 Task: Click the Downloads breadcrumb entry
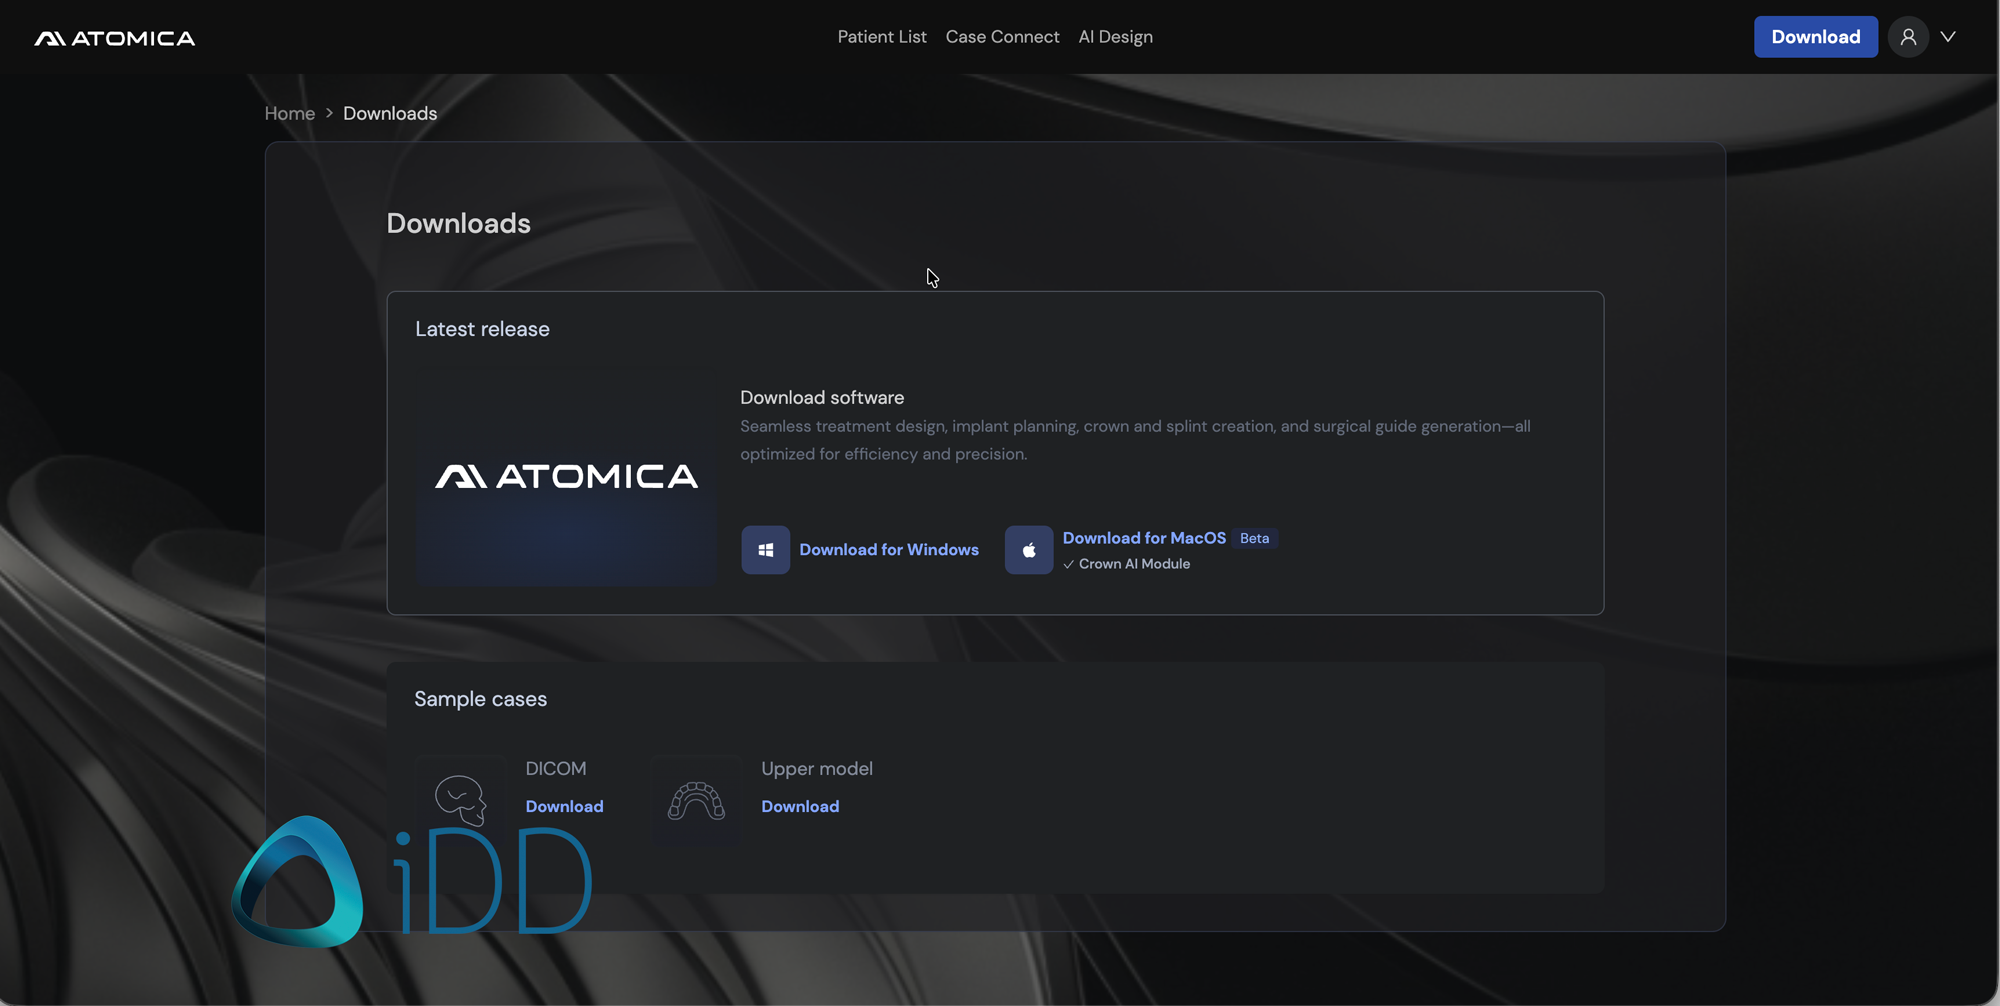390,113
